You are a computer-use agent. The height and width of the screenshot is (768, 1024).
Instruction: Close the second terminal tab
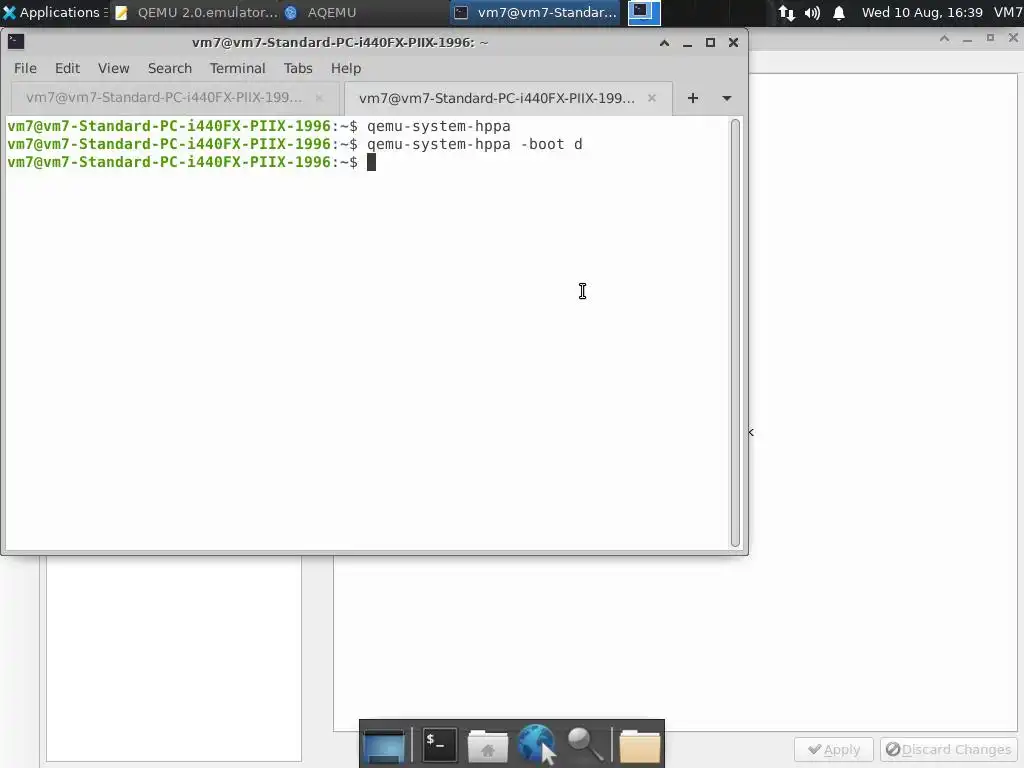[652, 98]
